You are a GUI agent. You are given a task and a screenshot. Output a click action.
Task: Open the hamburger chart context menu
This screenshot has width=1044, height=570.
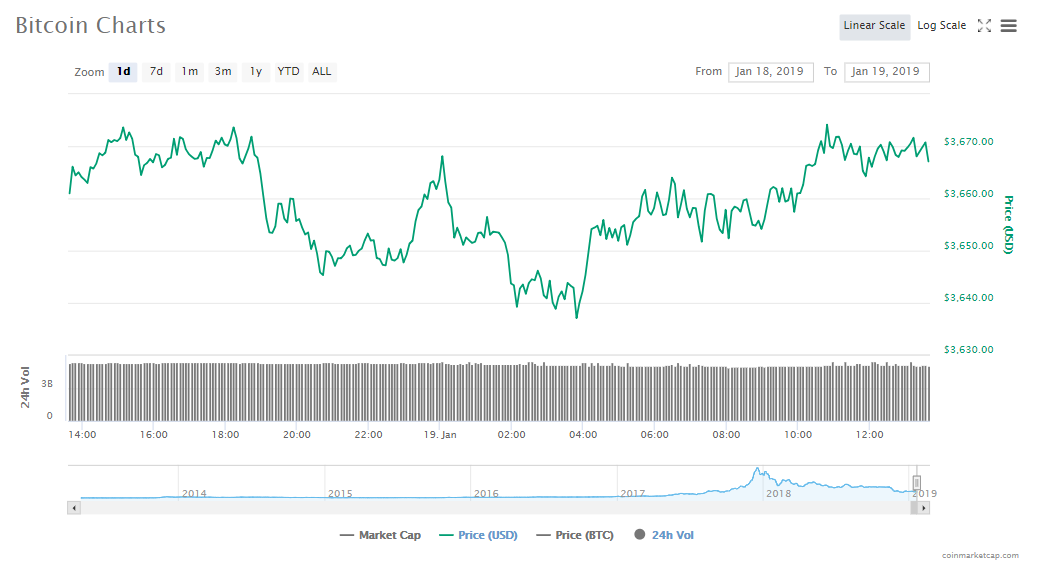click(x=1008, y=26)
